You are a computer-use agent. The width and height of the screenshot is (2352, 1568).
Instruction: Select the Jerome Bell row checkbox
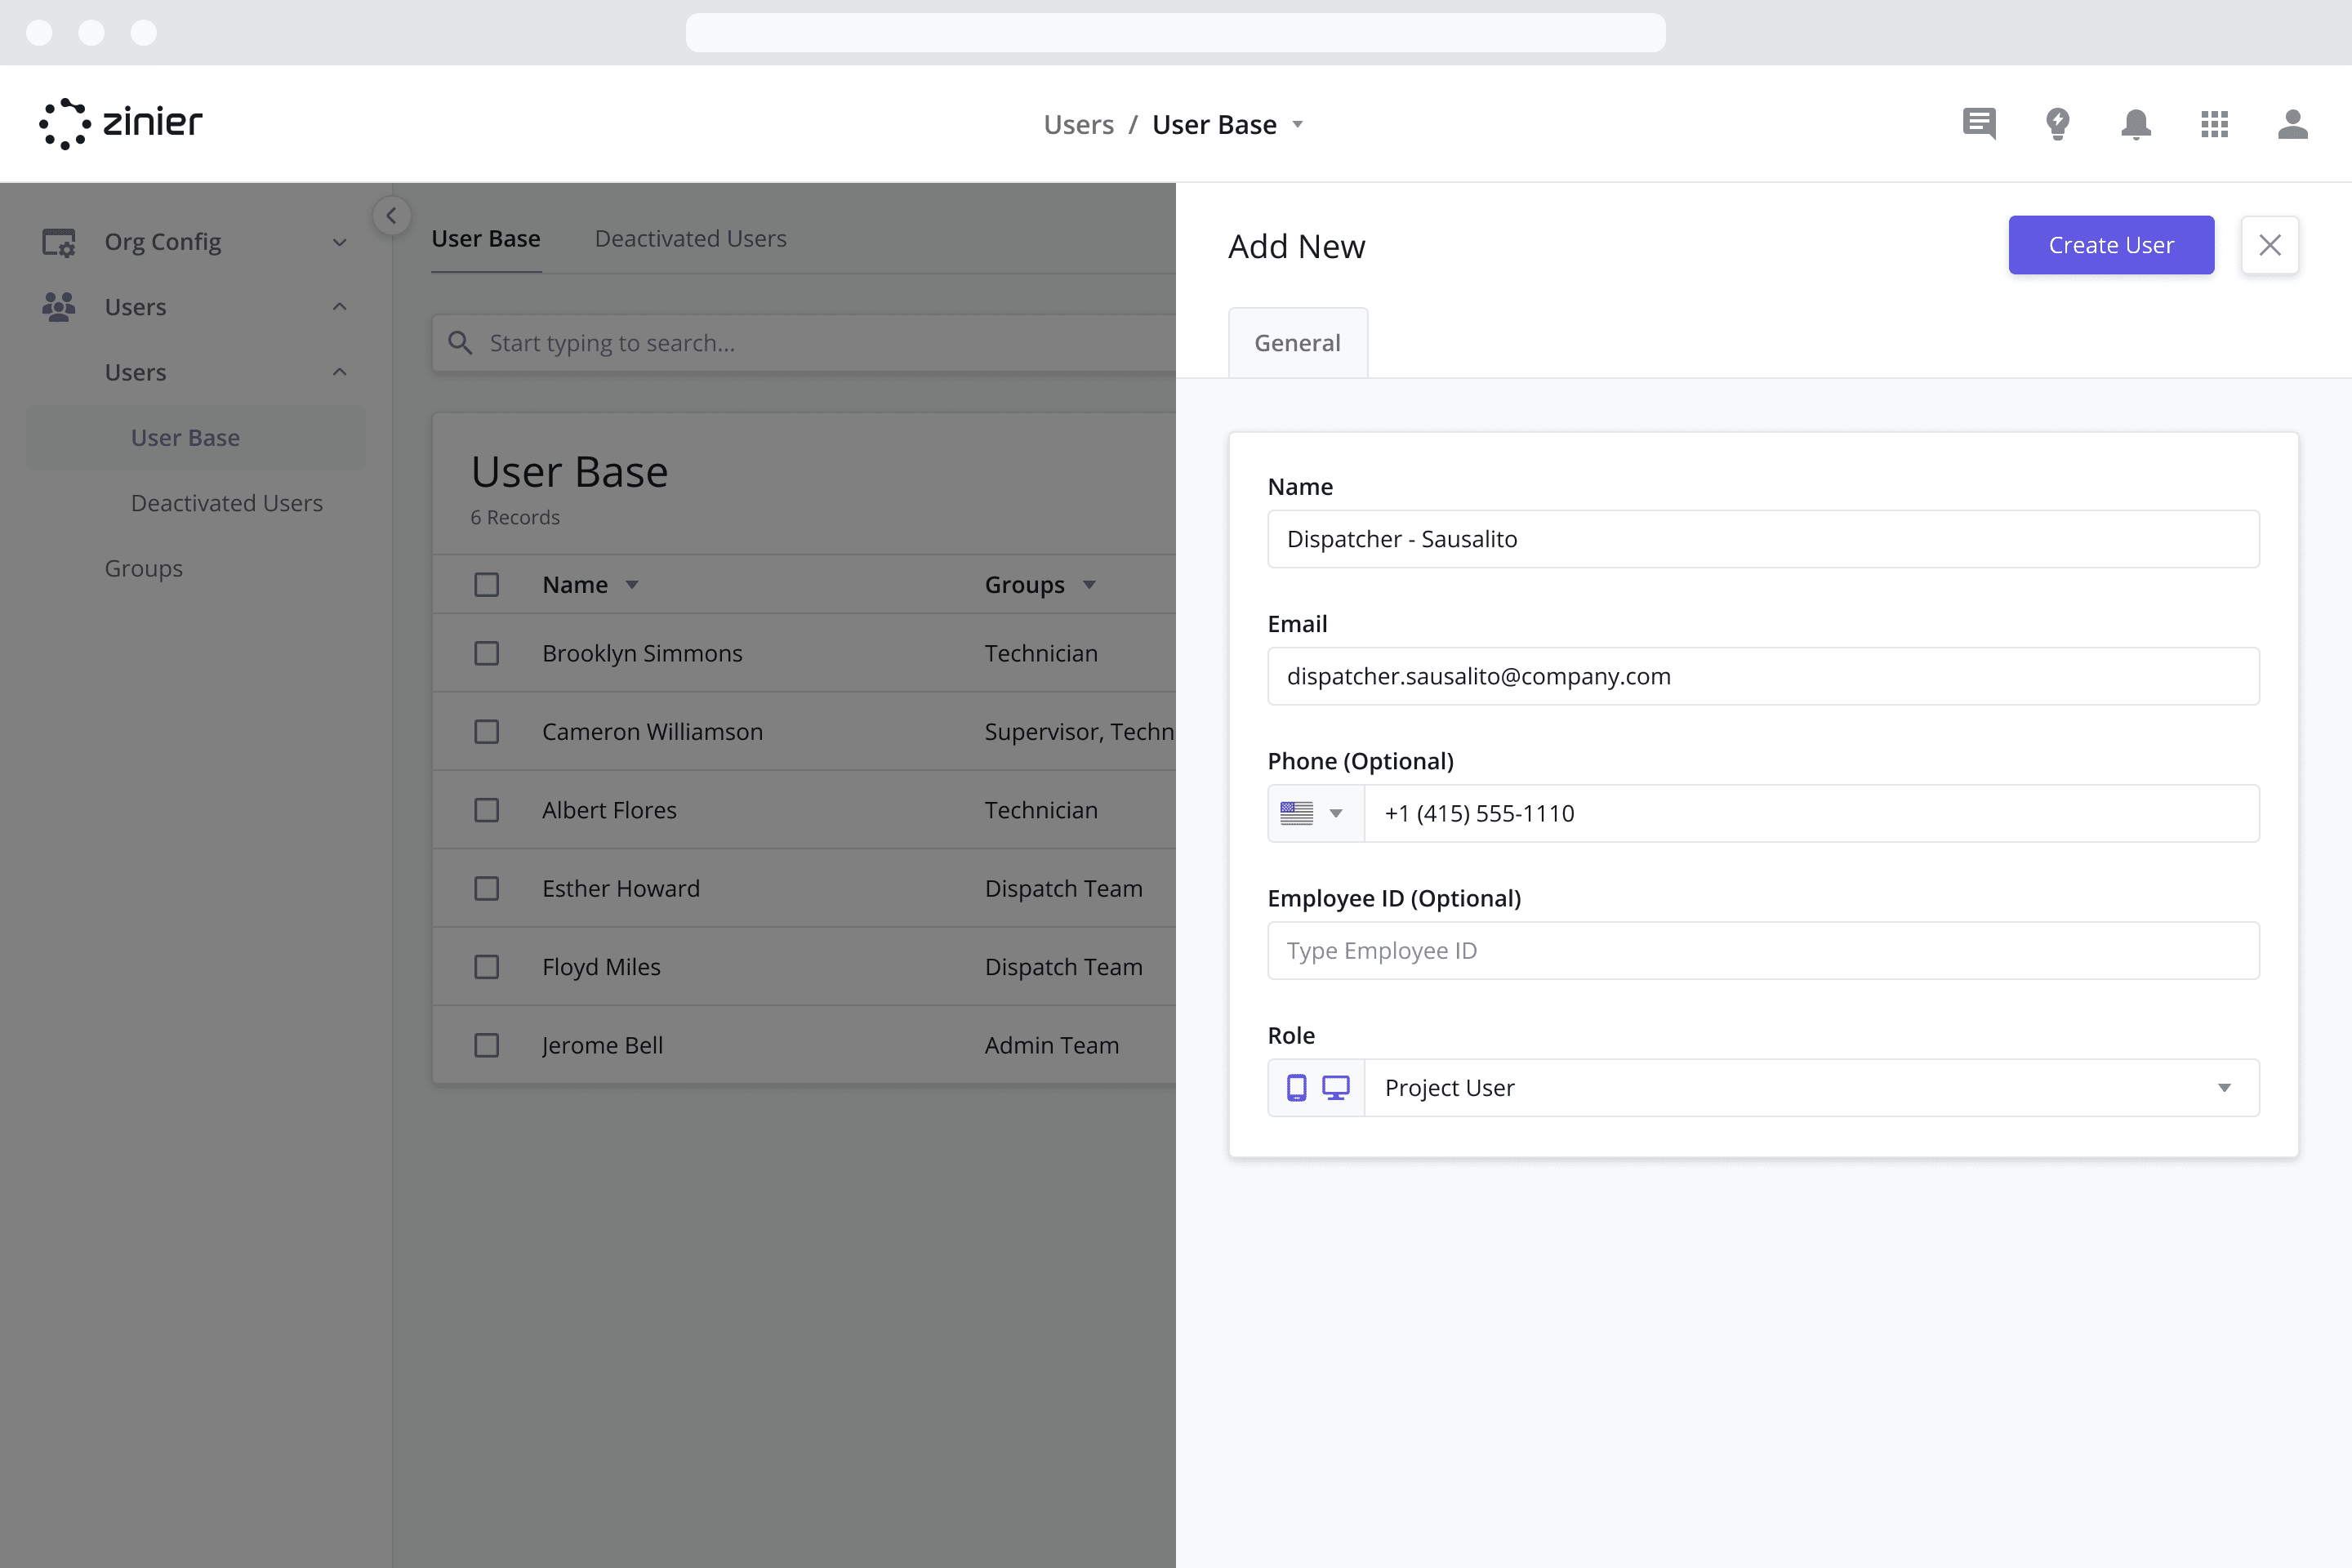[486, 1045]
